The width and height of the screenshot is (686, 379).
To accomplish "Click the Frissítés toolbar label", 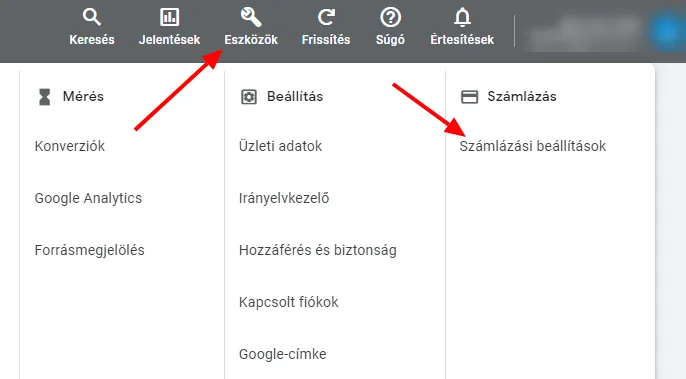I will (326, 40).
